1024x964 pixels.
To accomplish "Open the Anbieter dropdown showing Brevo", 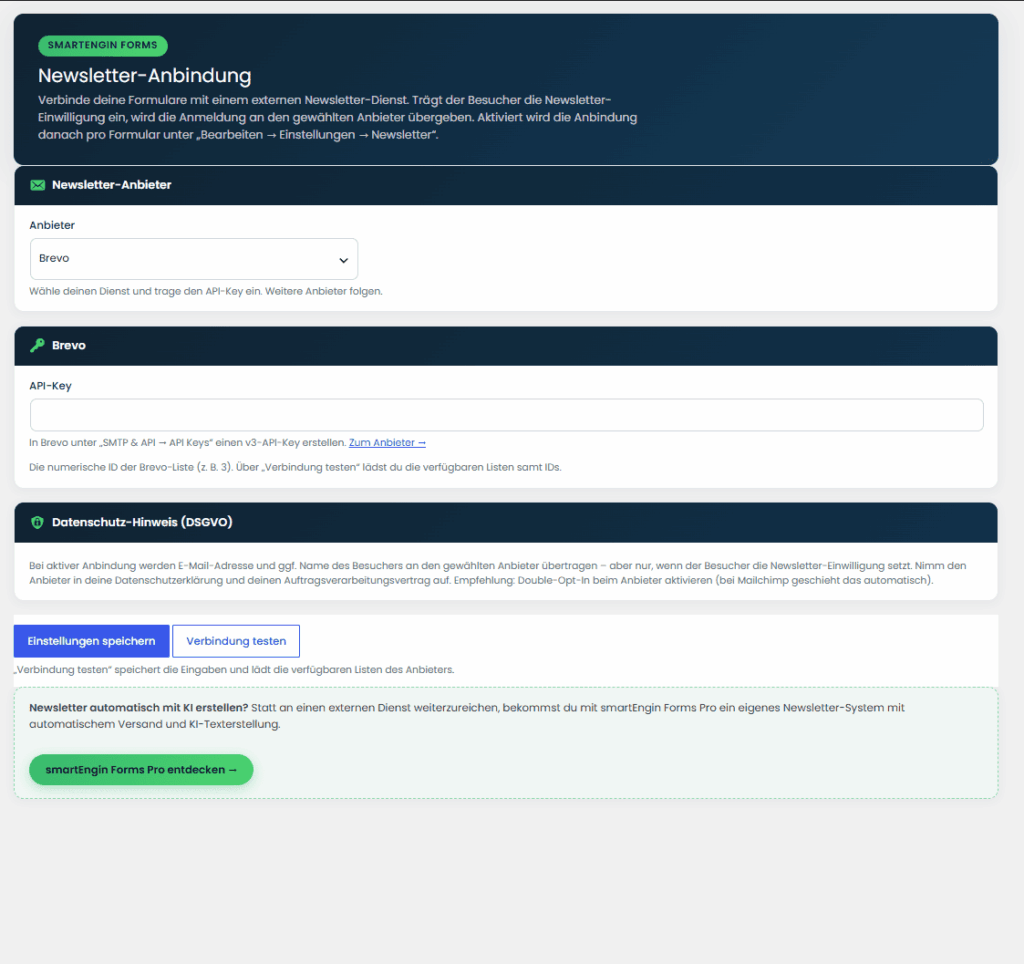I will point(194,259).
